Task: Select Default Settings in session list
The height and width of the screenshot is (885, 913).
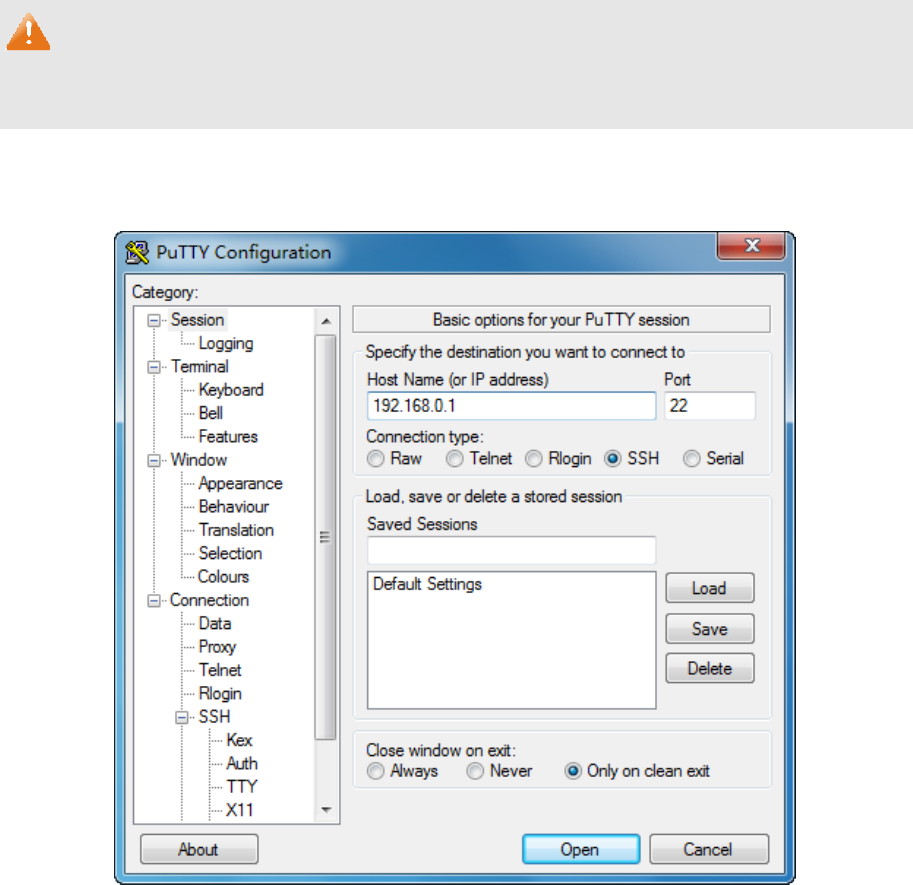Action: [x=427, y=584]
